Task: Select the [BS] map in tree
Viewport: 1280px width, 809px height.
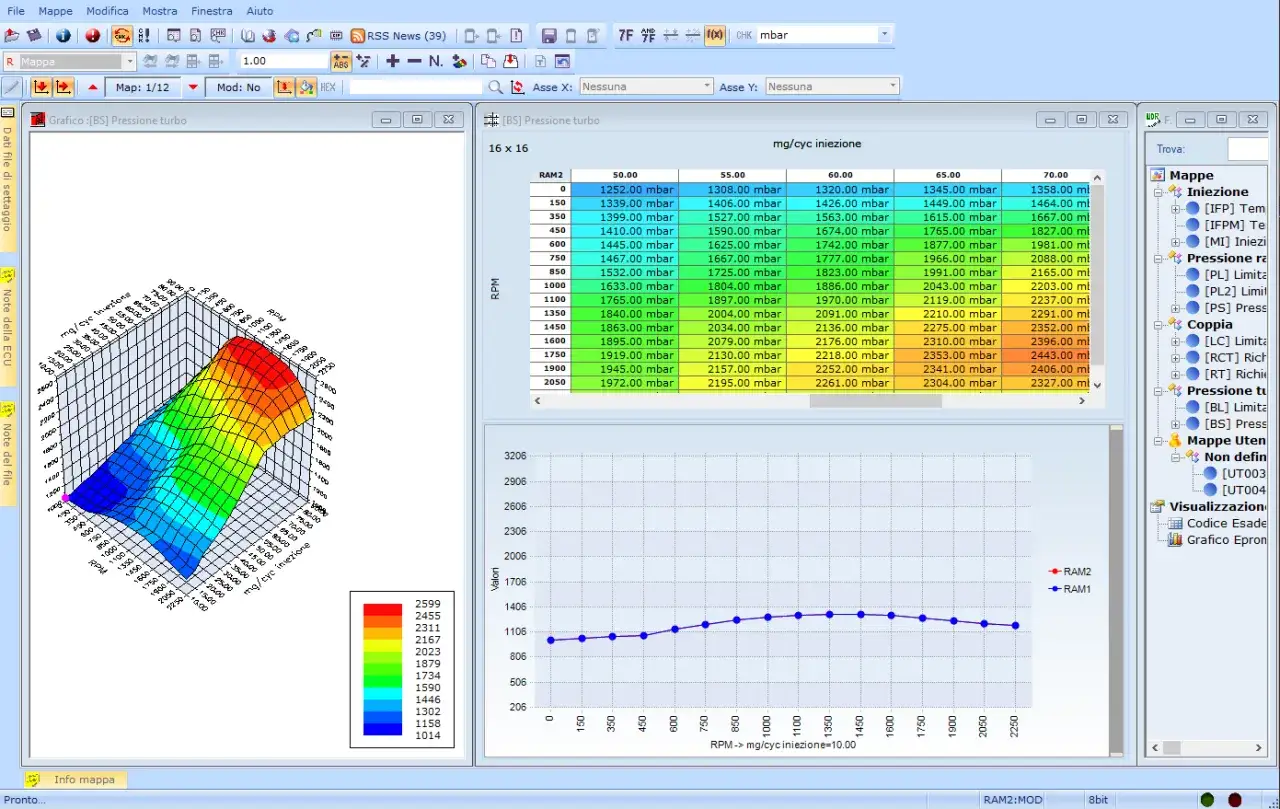Action: pos(1235,424)
